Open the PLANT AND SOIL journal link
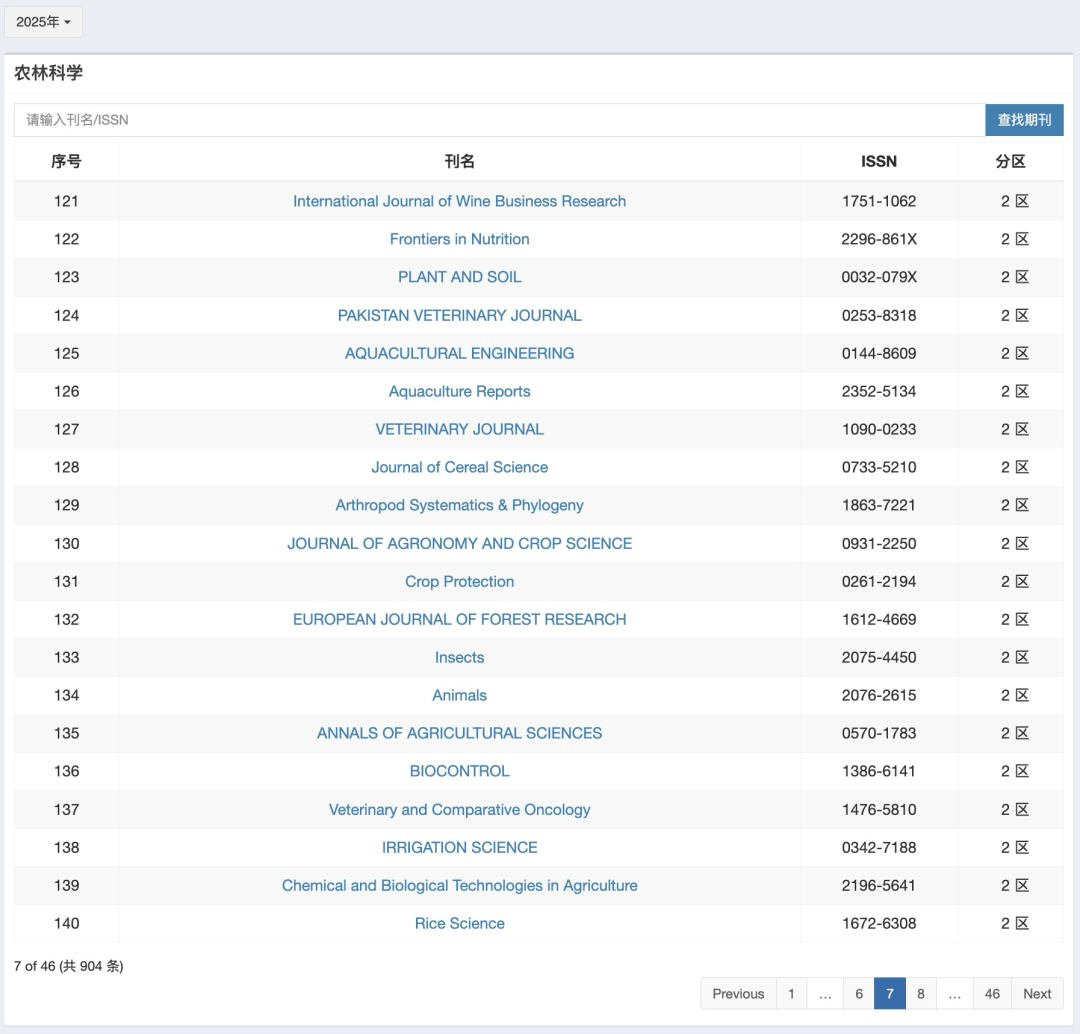The width and height of the screenshot is (1080, 1034). click(x=459, y=277)
